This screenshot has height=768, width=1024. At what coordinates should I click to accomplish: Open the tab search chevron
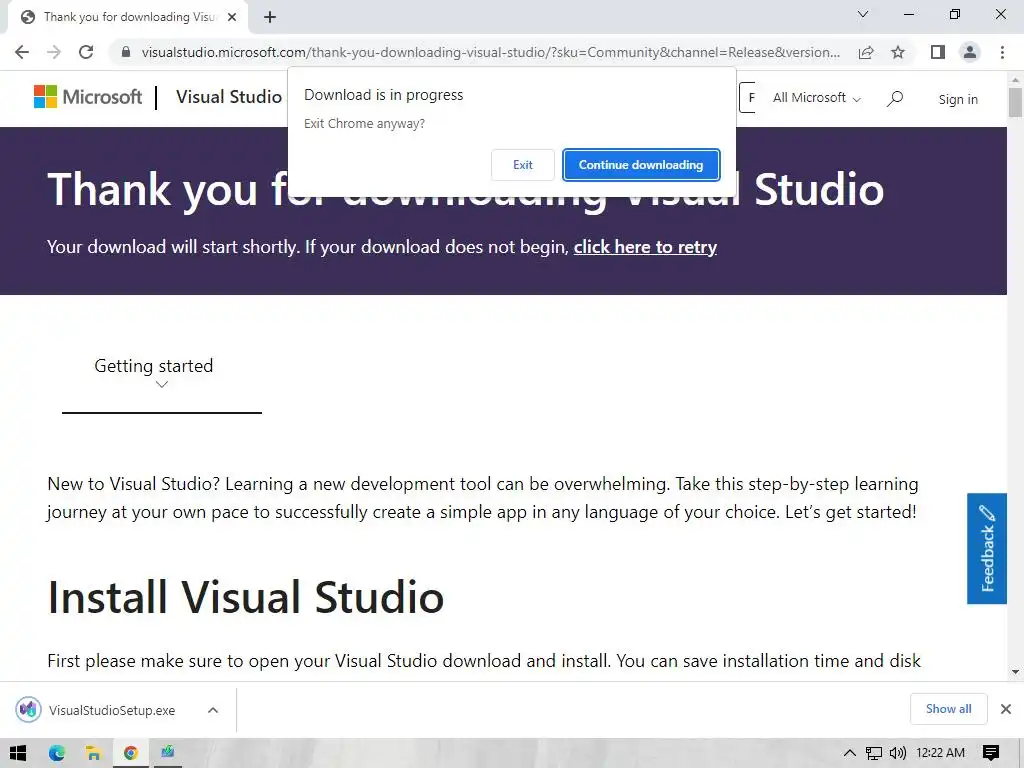863,14
